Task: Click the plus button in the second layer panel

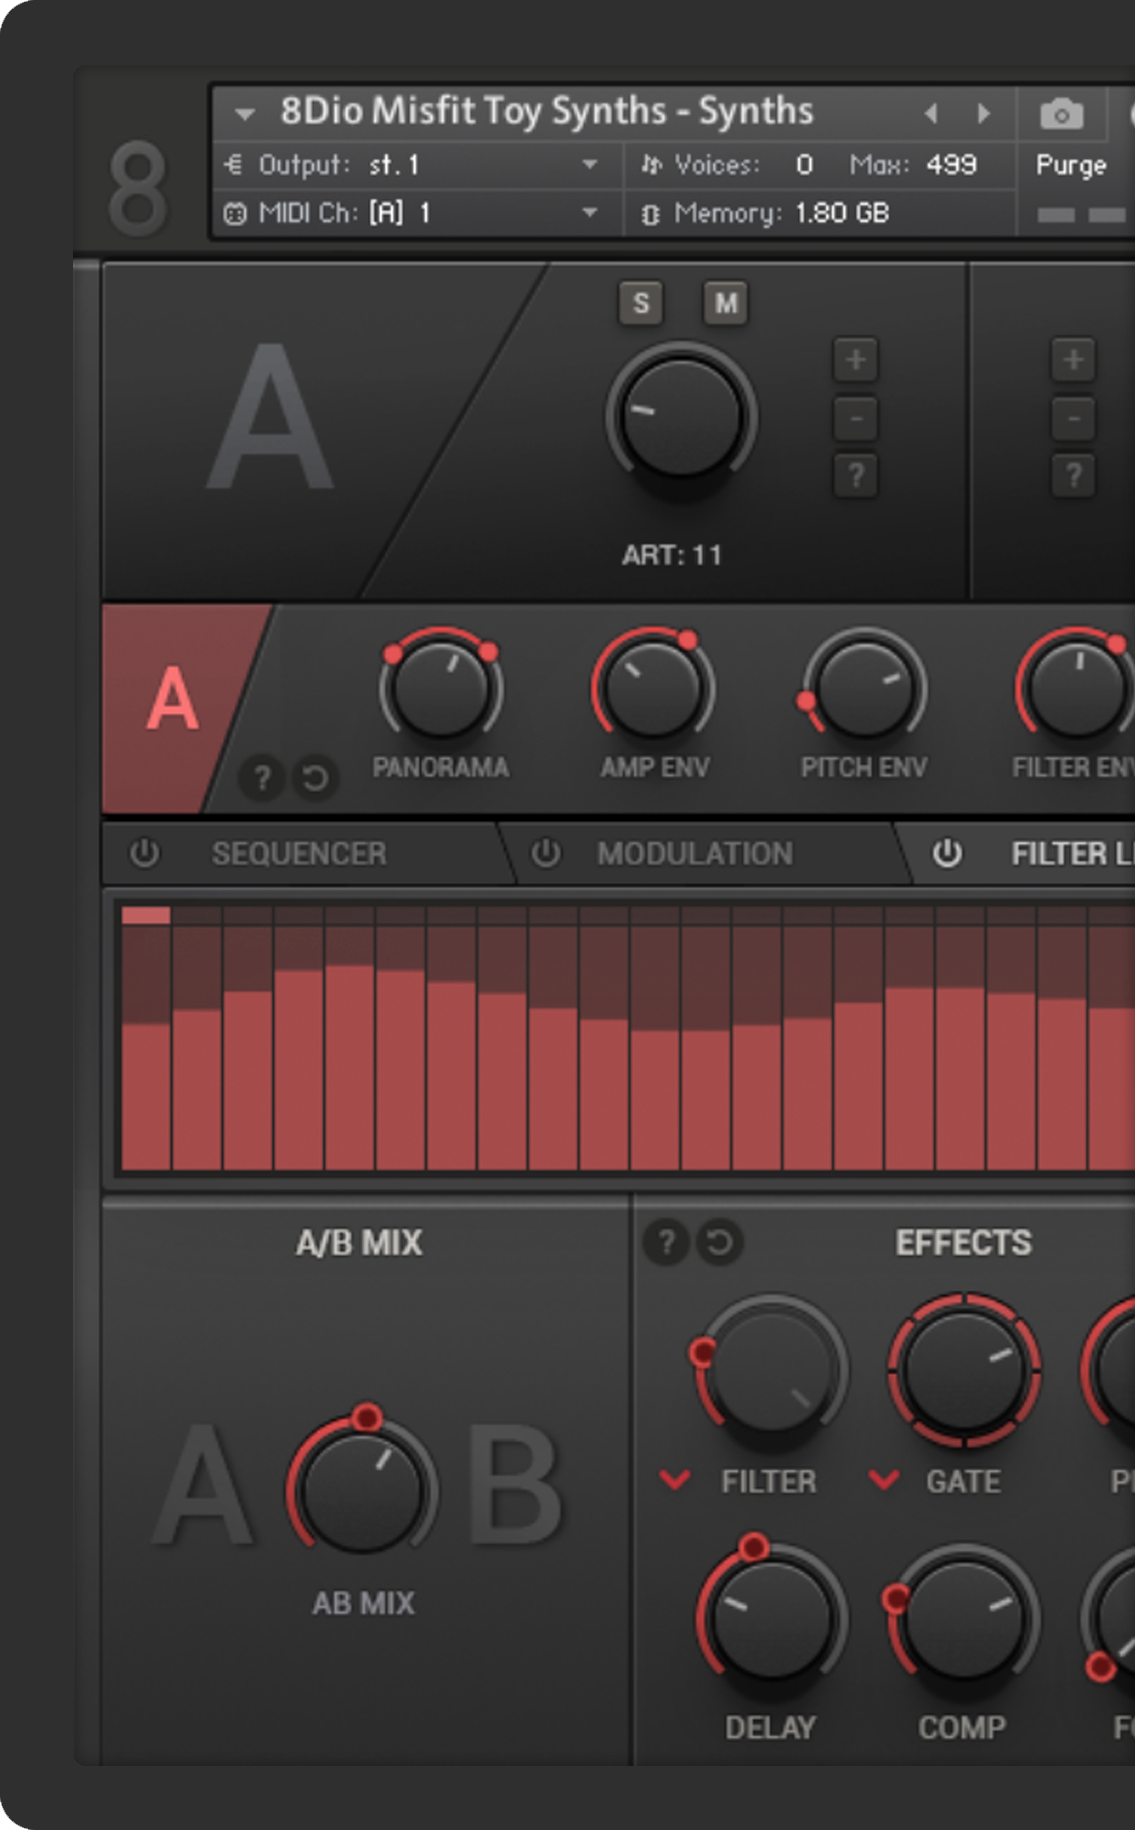Action: (x=1073, y=360)
